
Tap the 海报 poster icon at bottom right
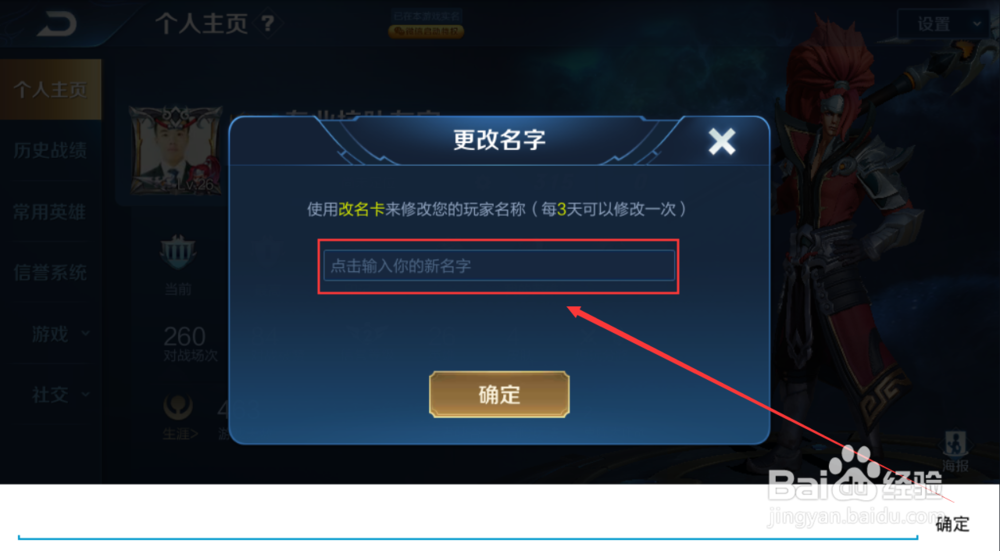tap(955, 451)
